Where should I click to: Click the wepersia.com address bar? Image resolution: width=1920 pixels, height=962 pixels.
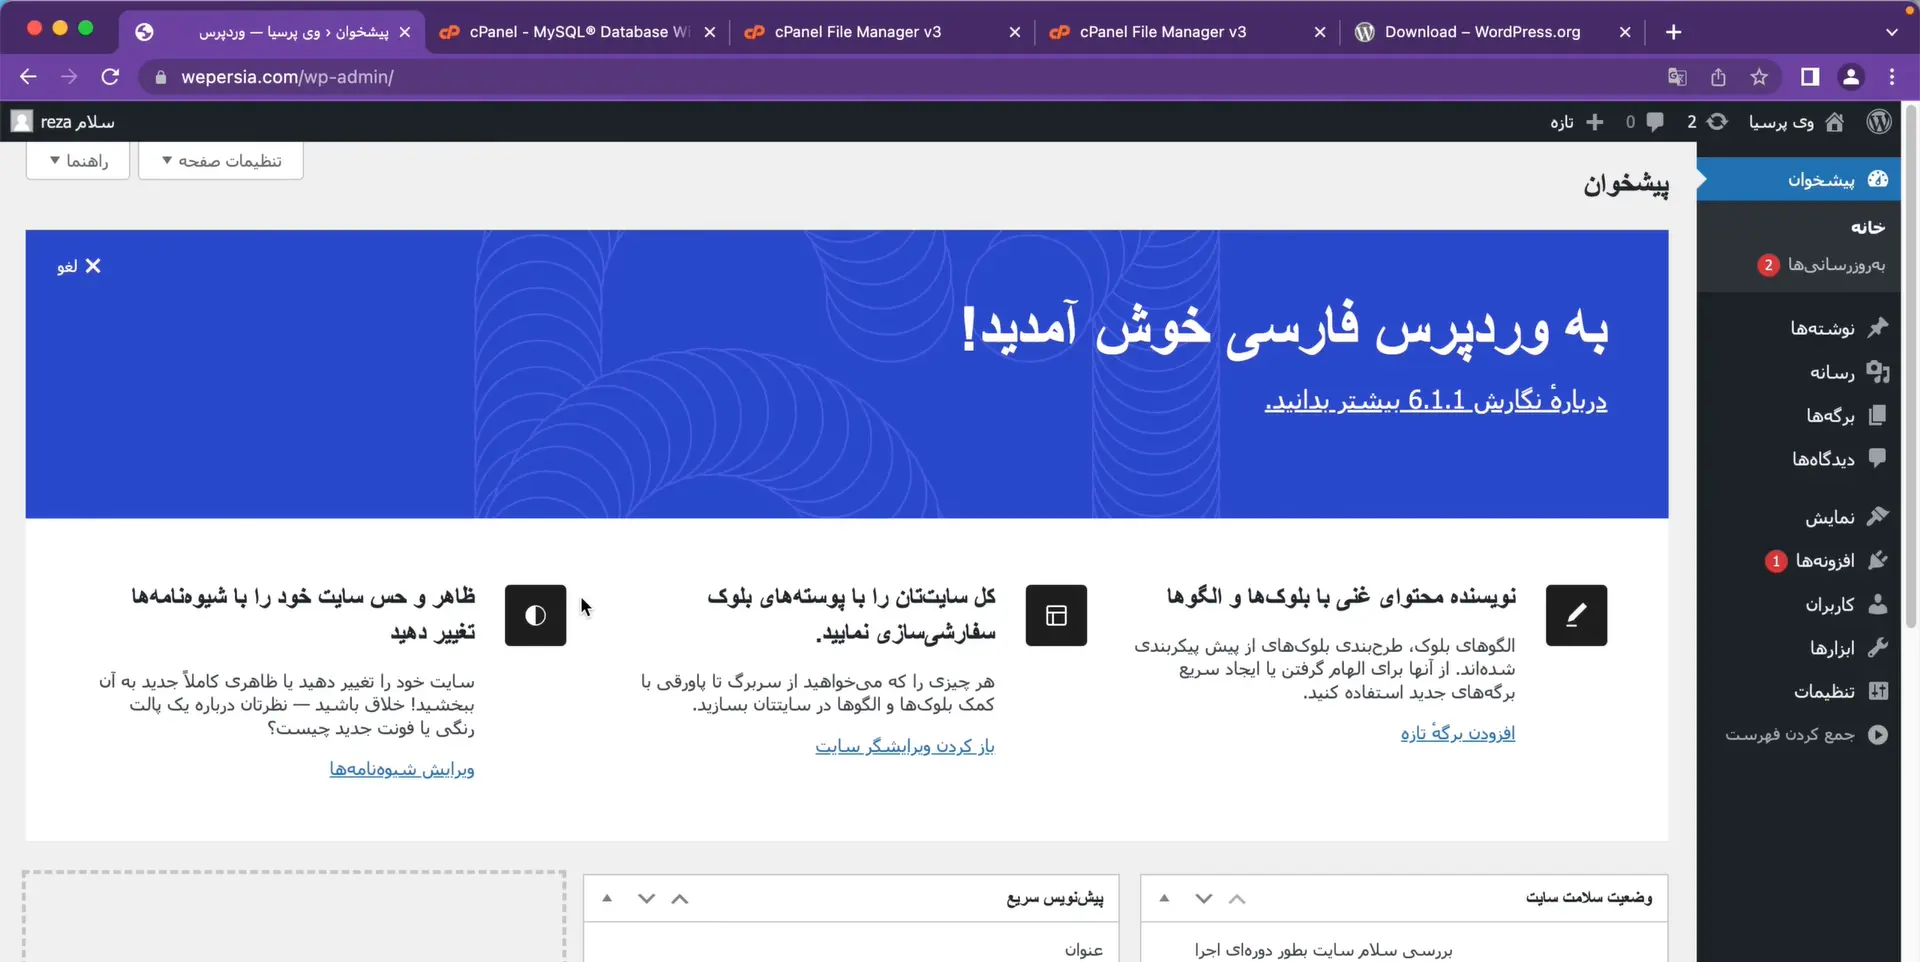(900, 77)
